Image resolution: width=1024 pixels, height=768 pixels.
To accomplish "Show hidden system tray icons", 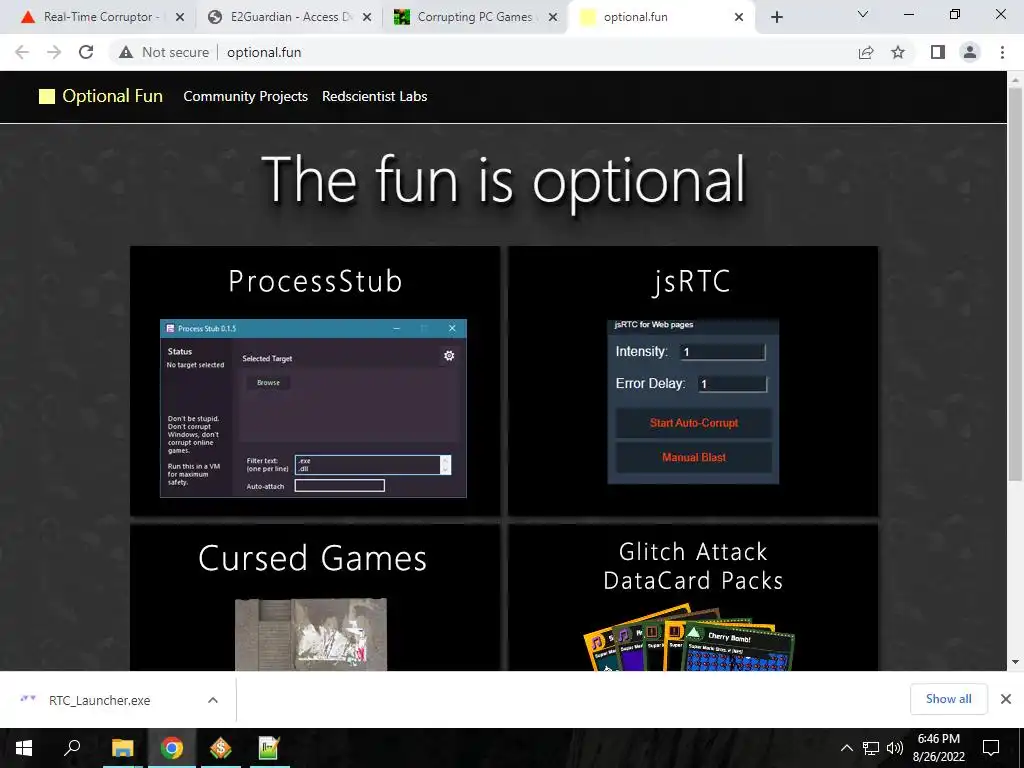I will point(846,748).
